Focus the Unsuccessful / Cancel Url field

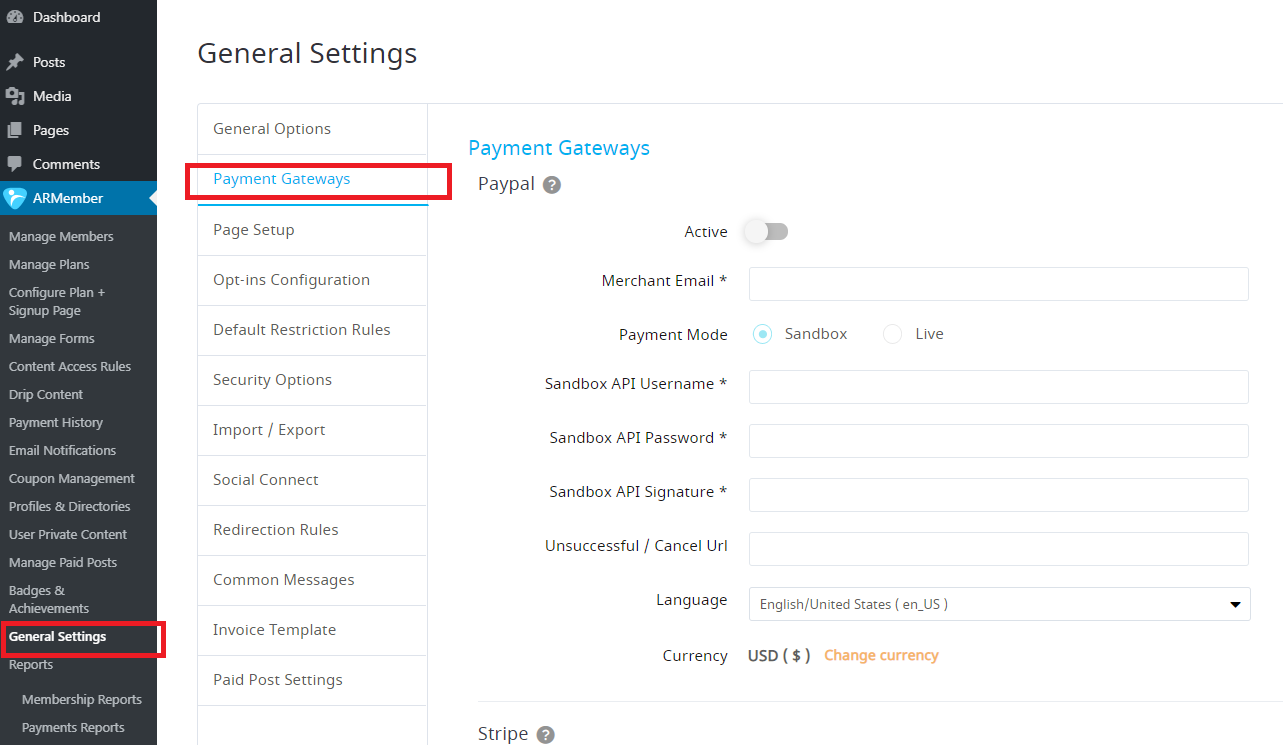click(999, 549)
